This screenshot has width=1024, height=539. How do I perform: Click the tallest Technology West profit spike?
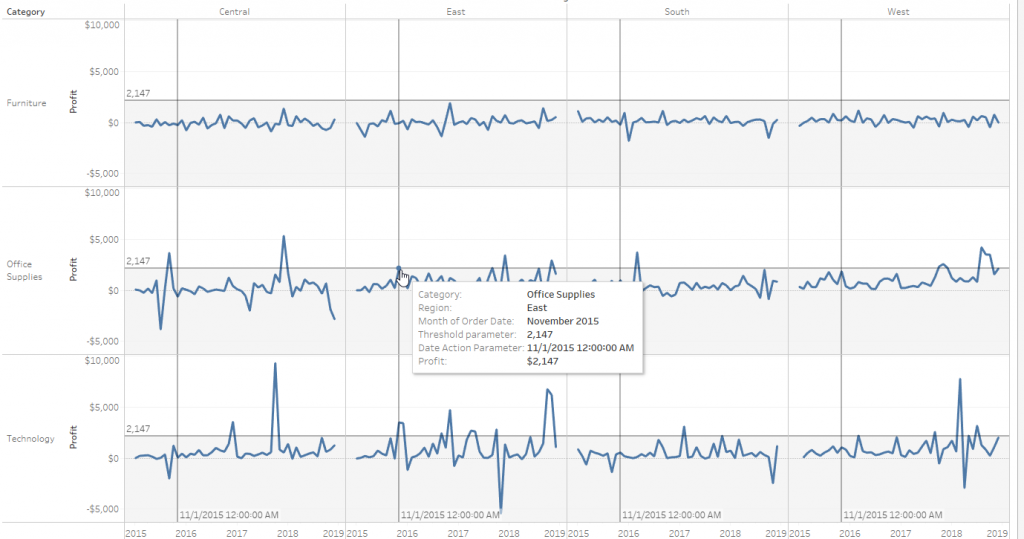tap(960, 380)
